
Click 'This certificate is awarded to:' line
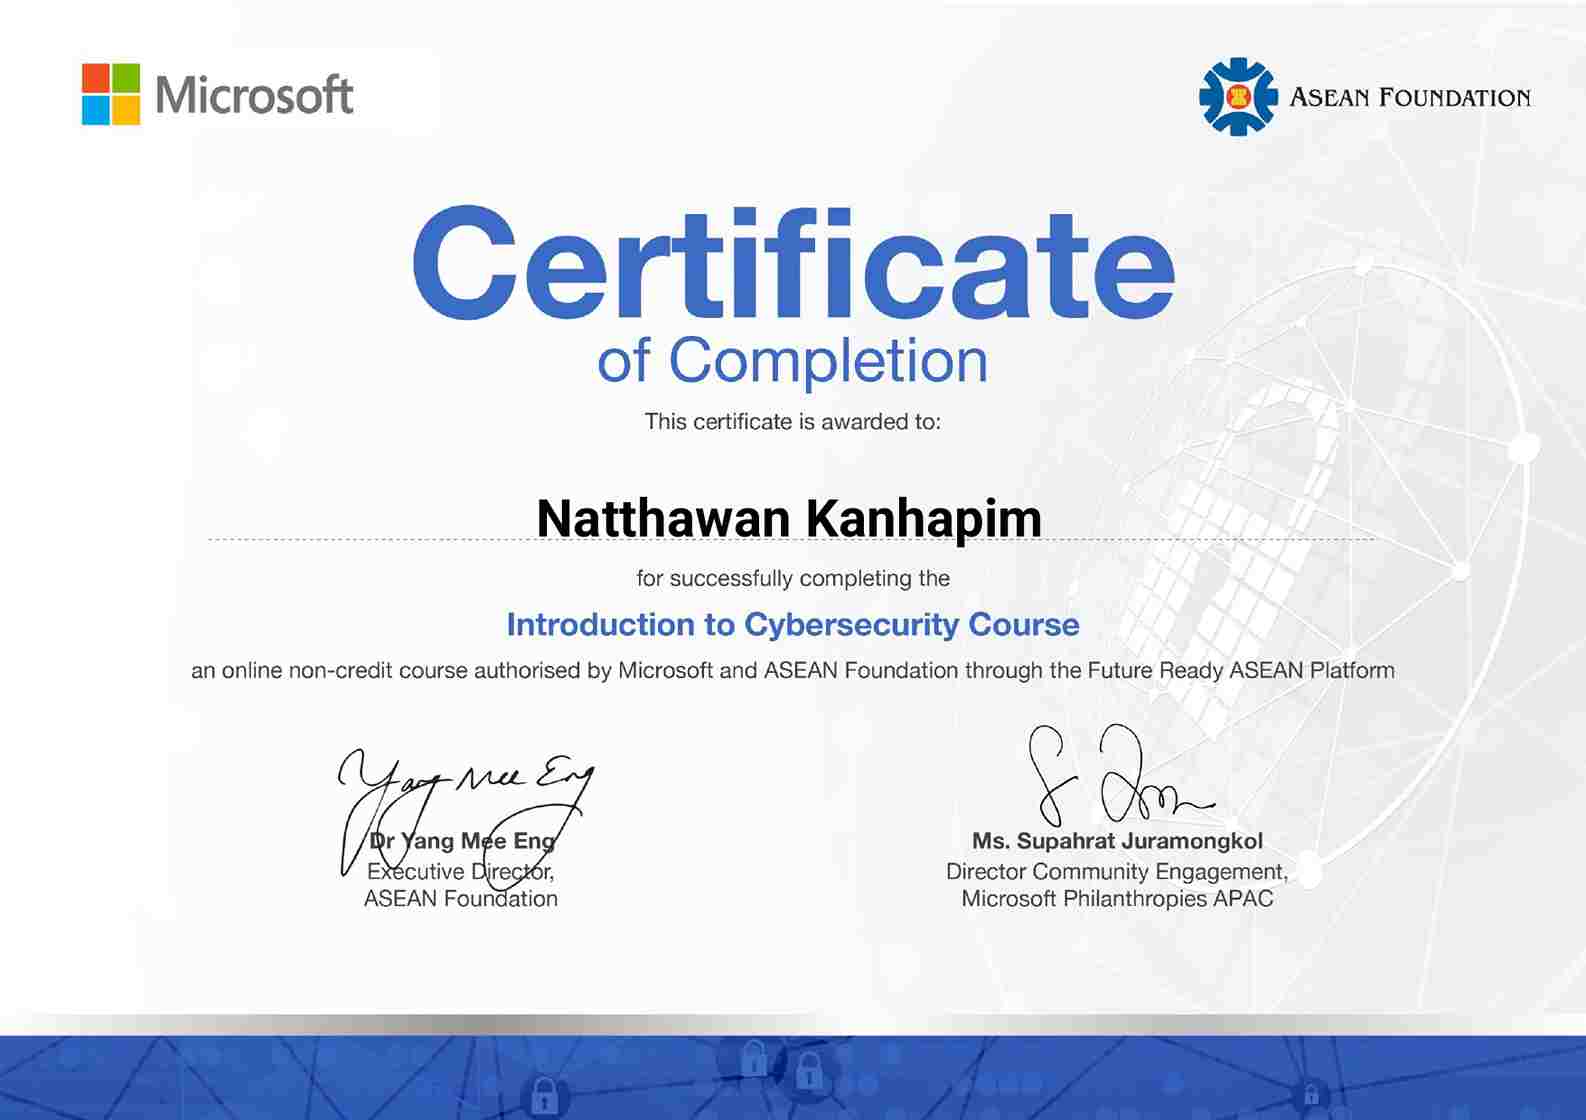pyautogui.click(x=793, y=422)
